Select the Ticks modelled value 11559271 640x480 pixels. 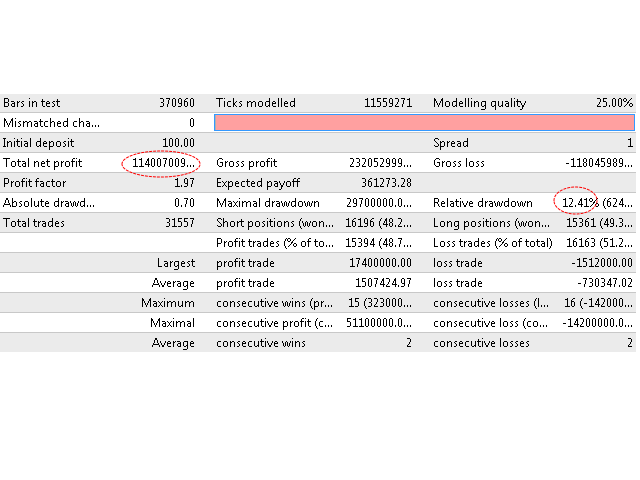click(x=388, y=103)
